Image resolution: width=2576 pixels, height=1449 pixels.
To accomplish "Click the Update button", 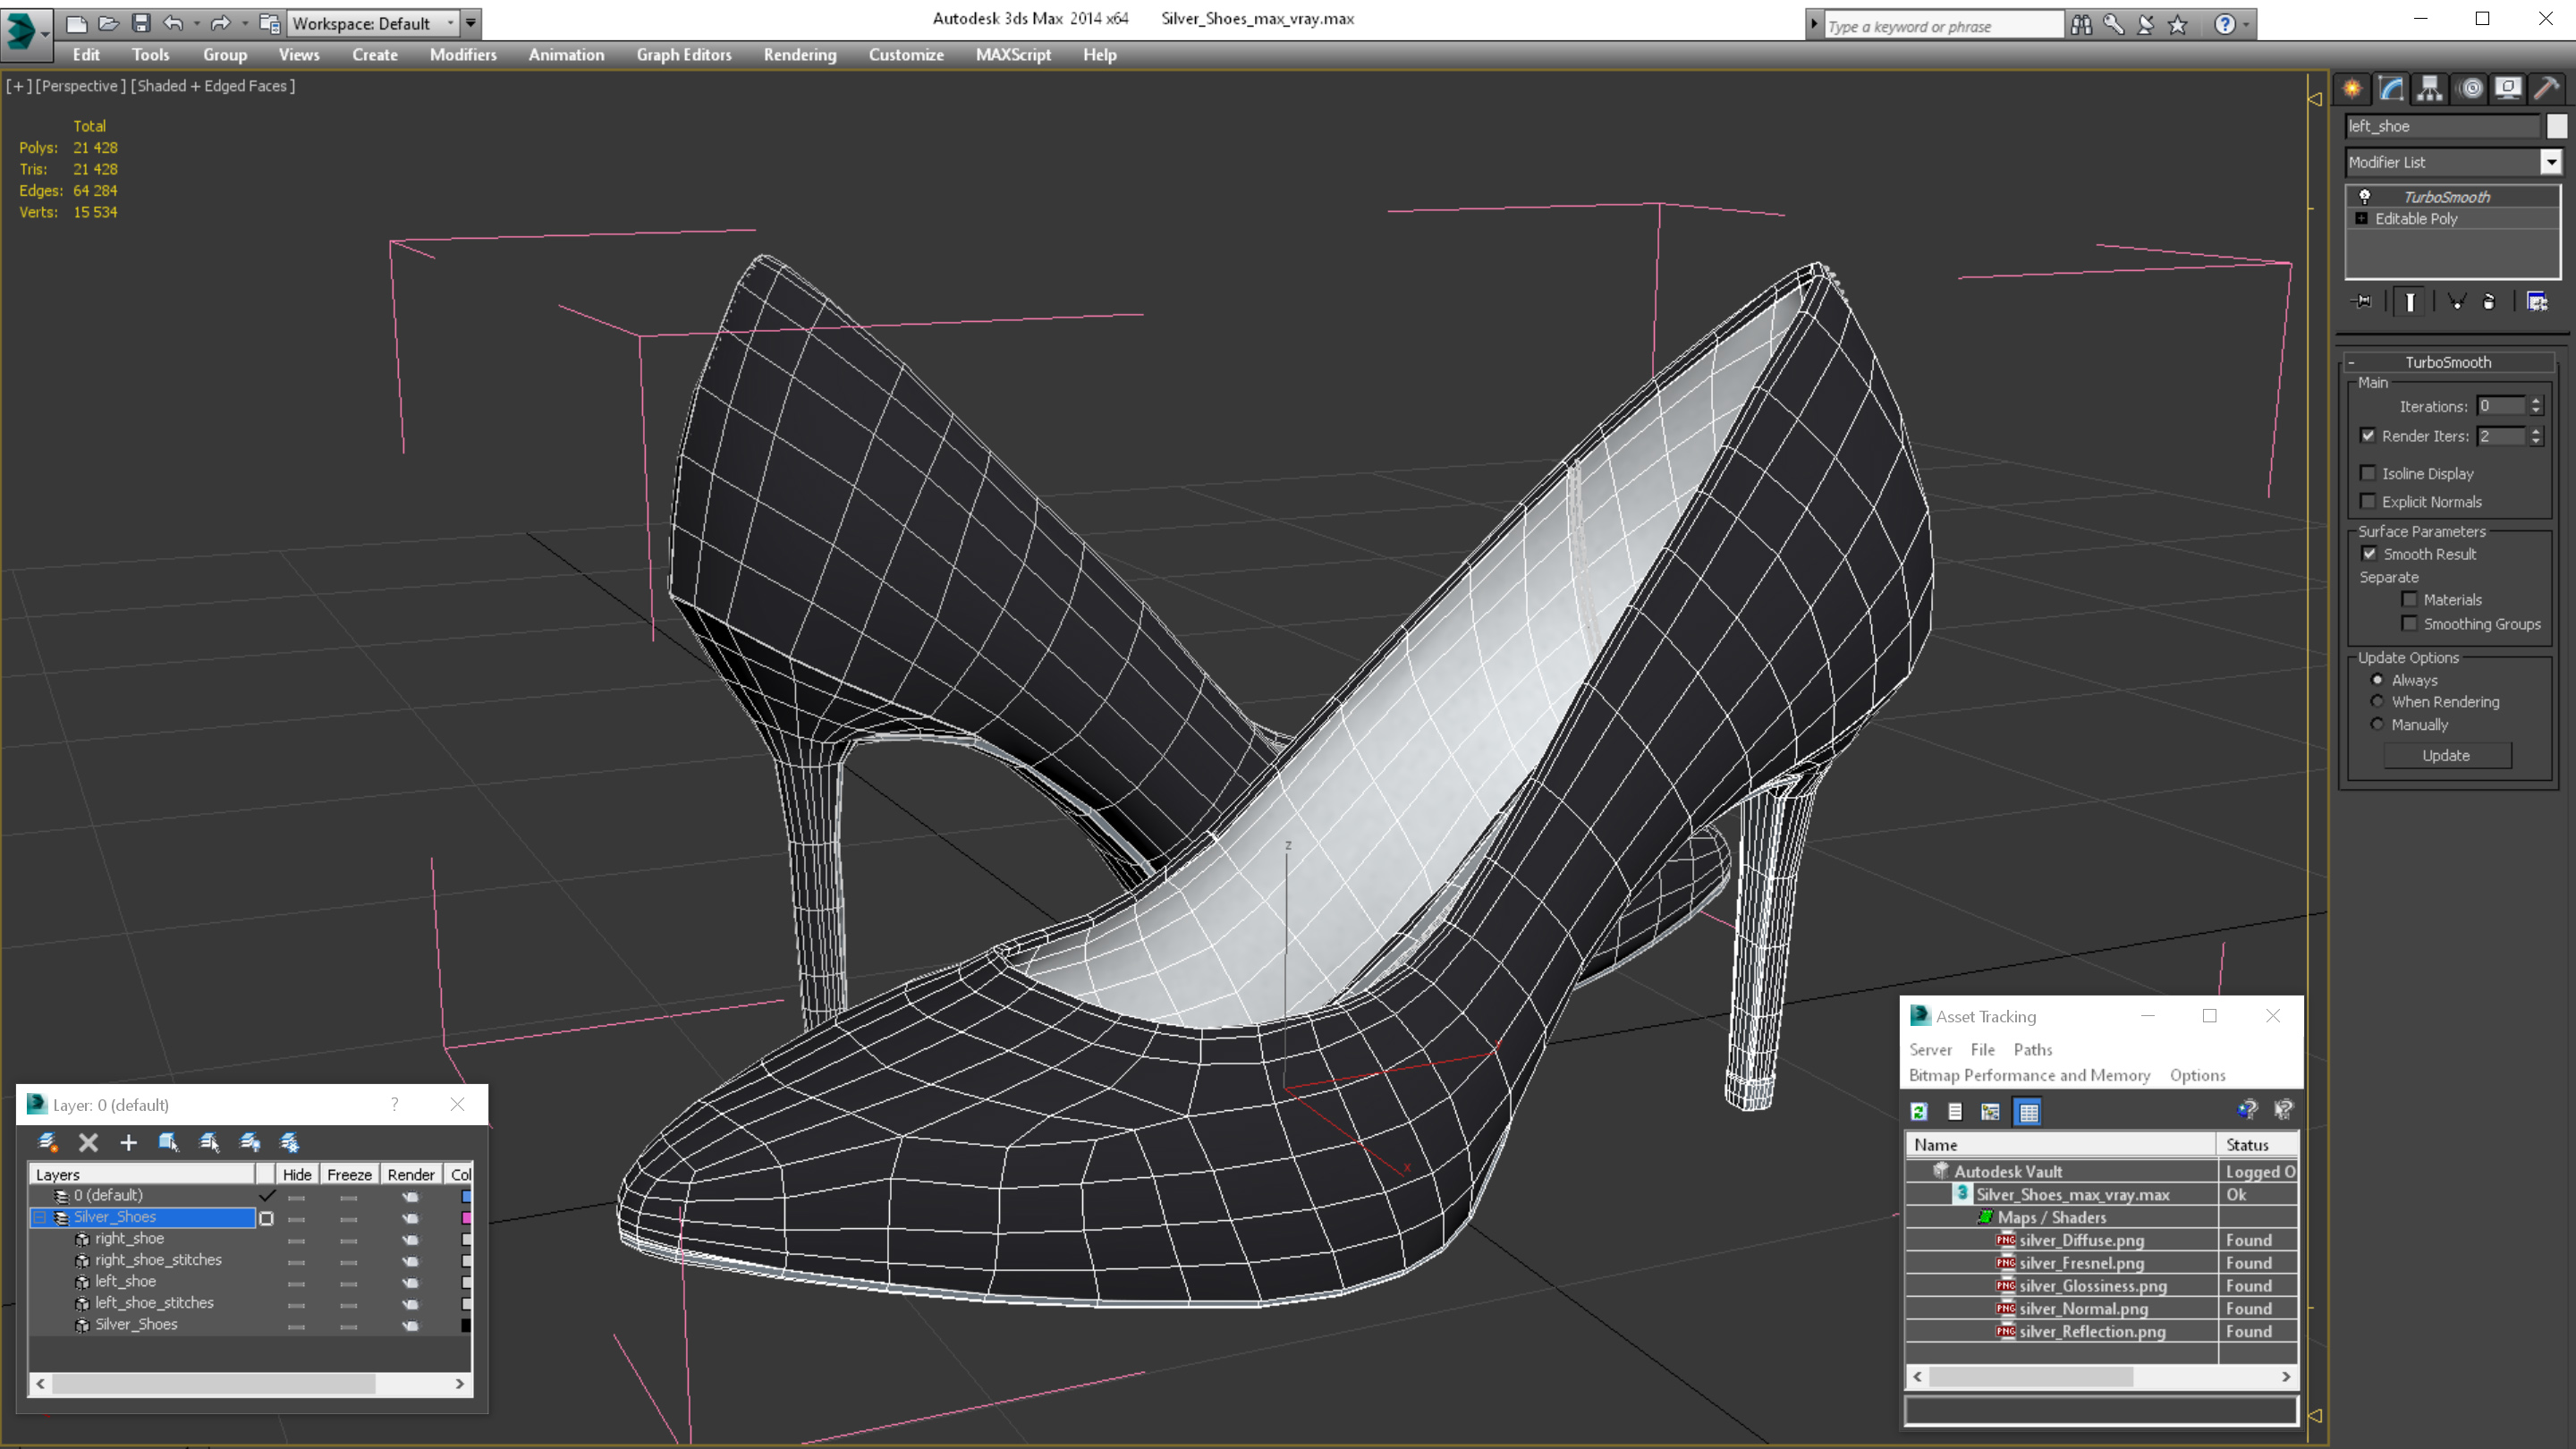I will click(x=2447, y=755).
